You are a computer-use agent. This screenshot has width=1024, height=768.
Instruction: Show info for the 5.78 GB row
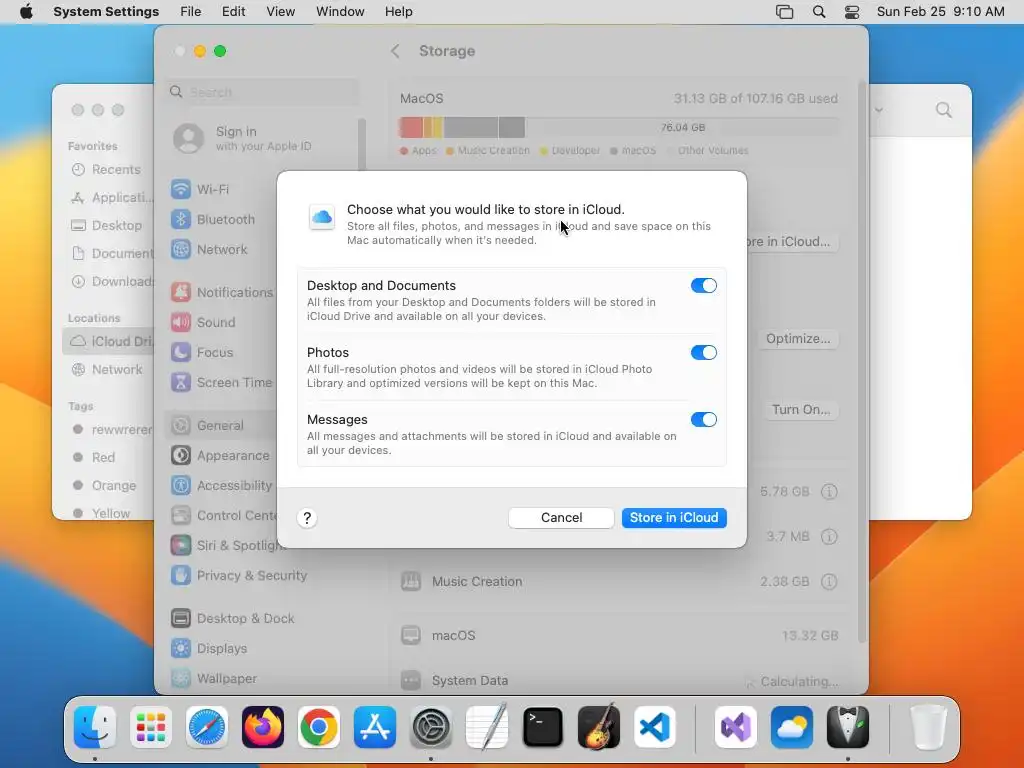(x=829, y=491)
